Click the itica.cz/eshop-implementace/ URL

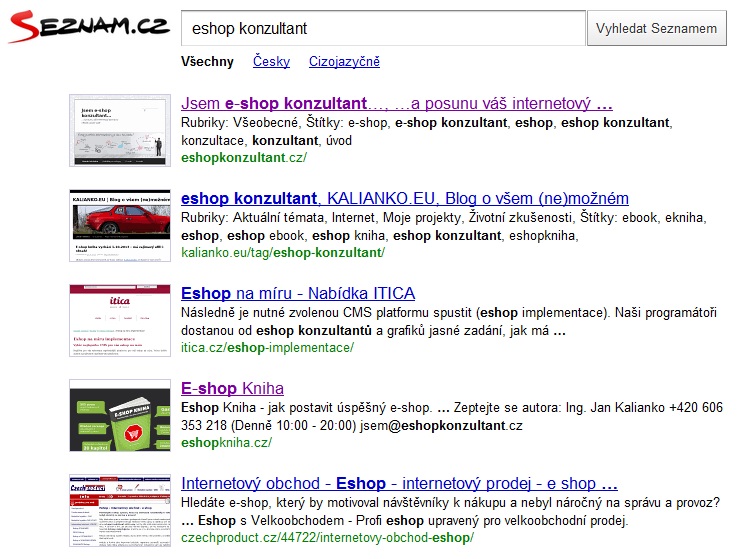267,348
